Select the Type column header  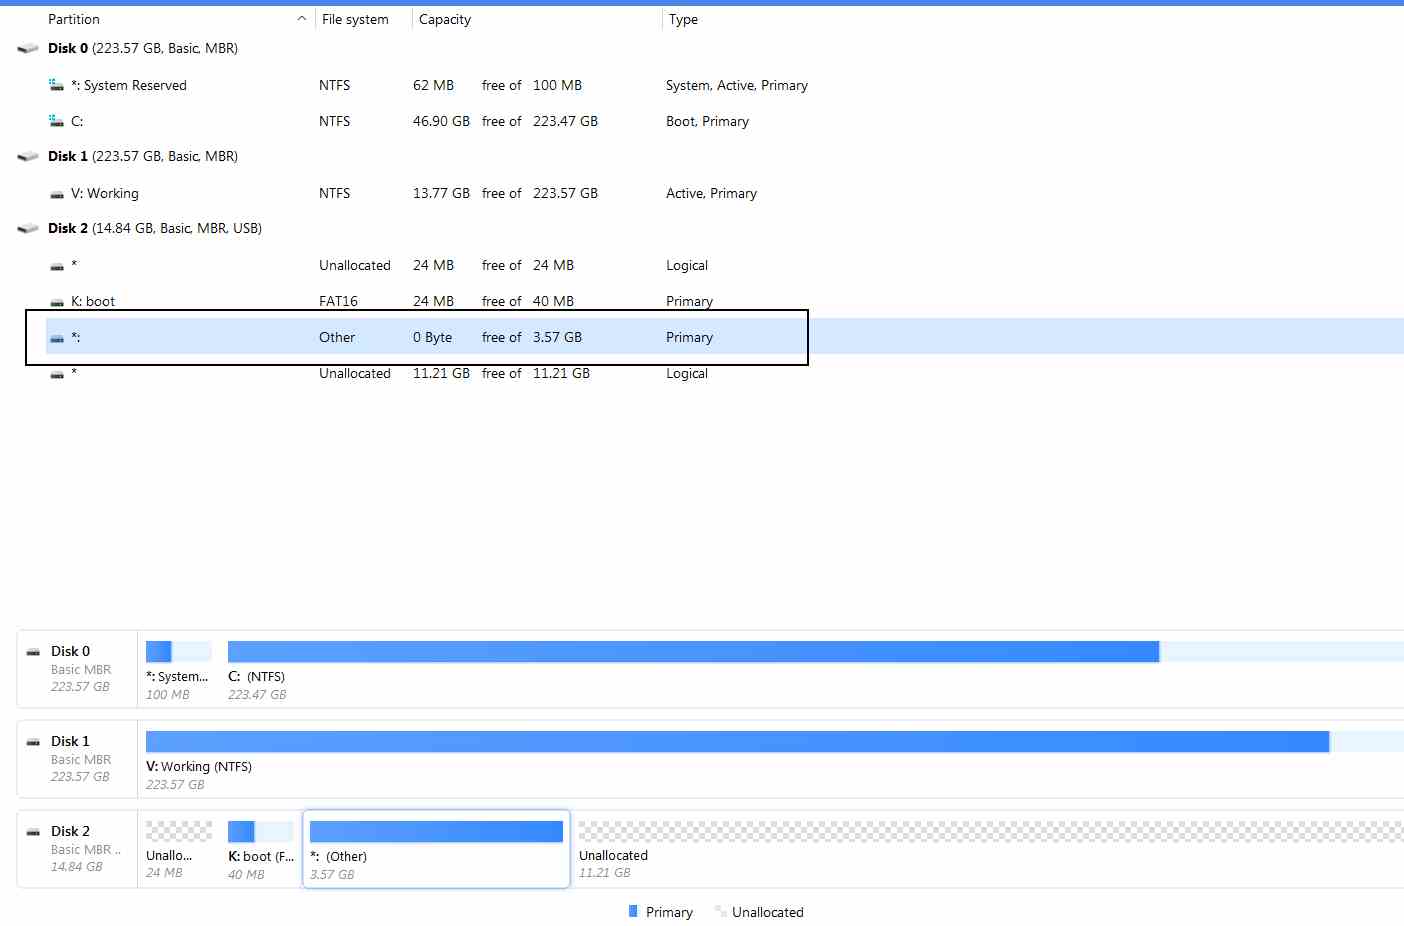[x=684, y=19]
